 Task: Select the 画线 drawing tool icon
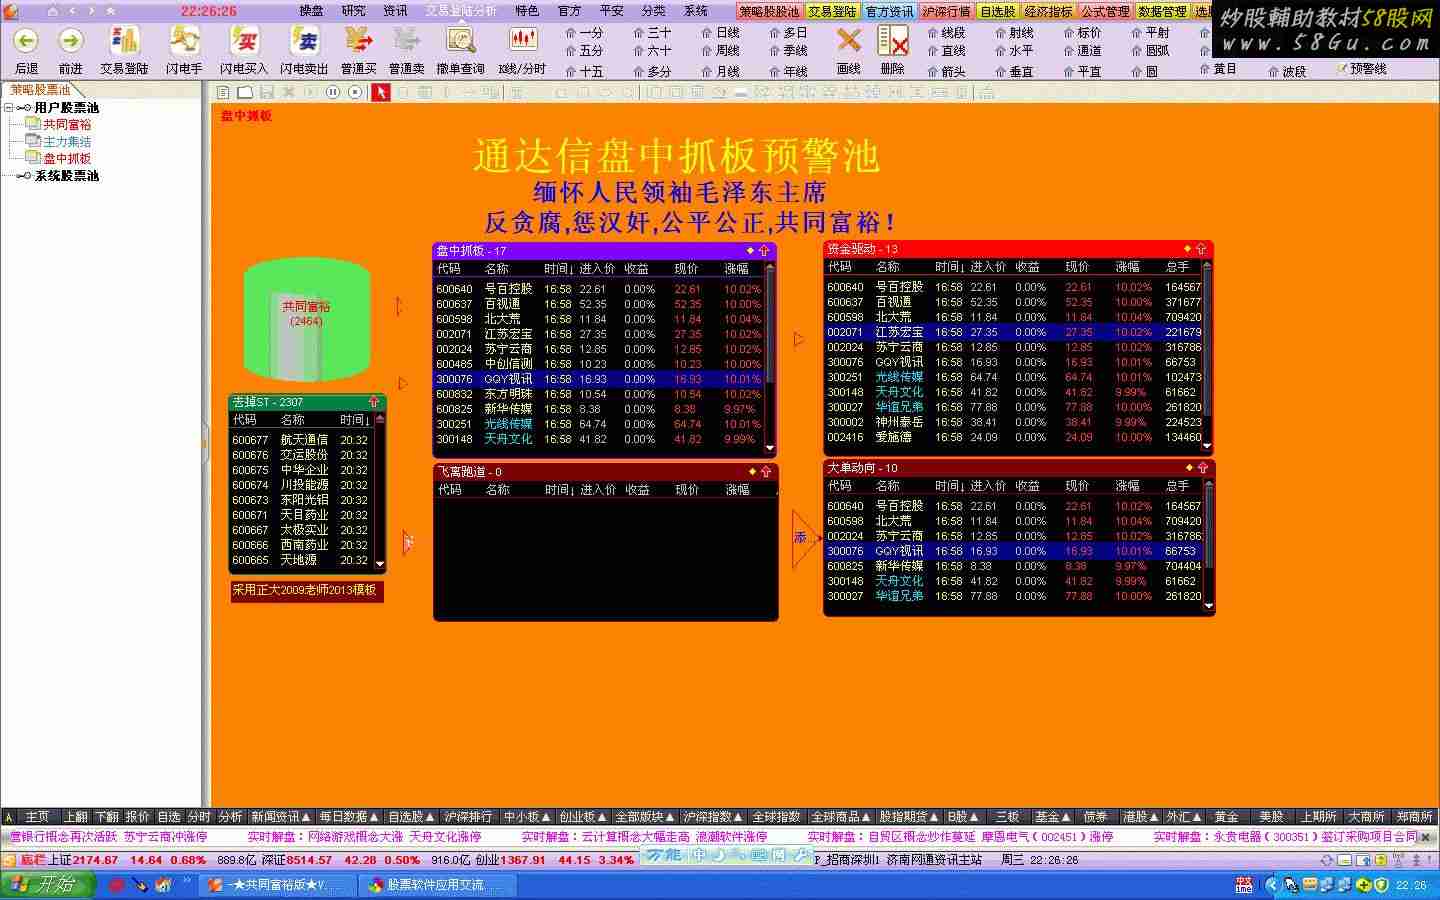click(848, 41)
